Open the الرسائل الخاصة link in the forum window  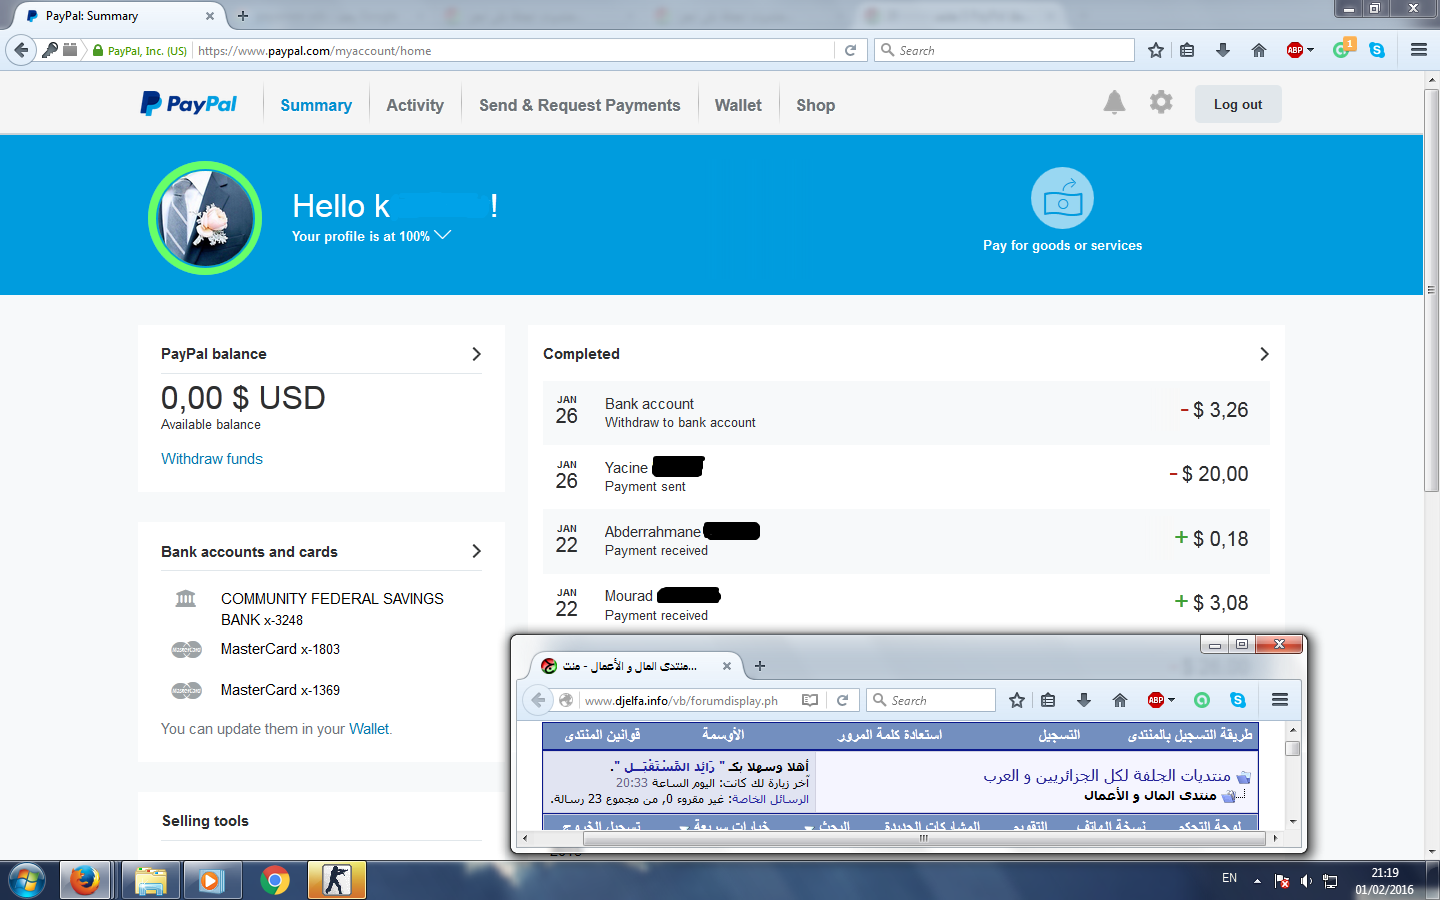coord(771,799)
